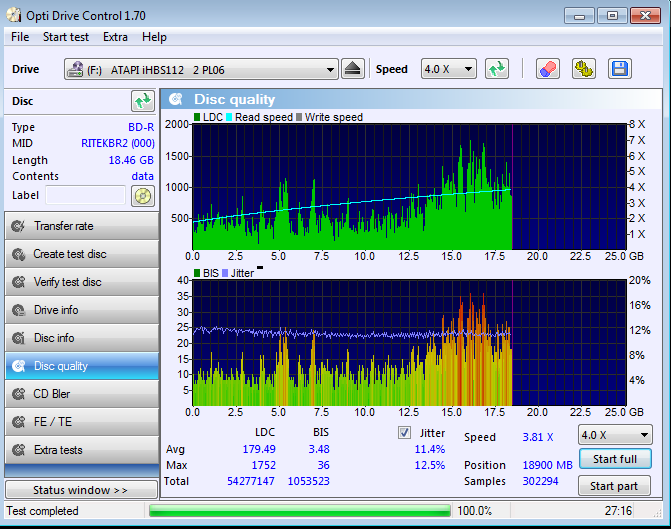Click the BIS jitter graph area
This screenshot has width=672, height=529.
(409, 343)
